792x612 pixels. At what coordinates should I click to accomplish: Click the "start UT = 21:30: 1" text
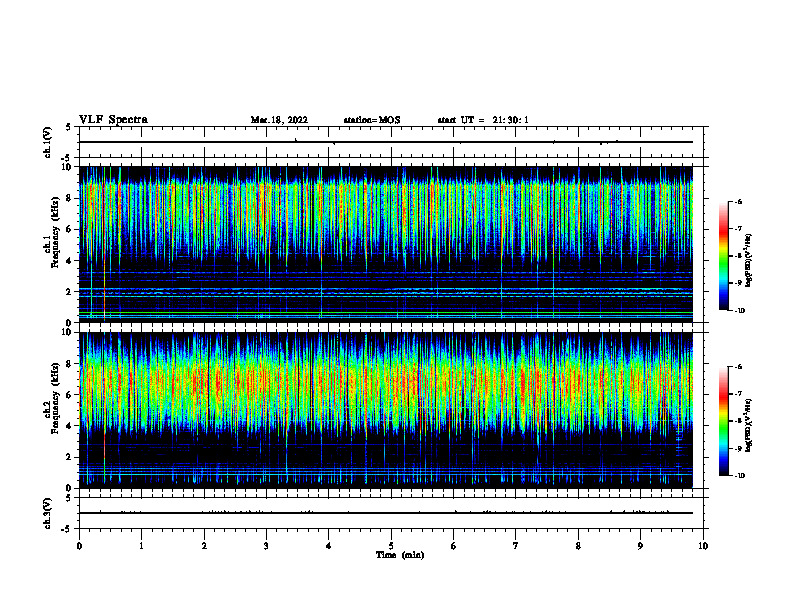point(483,120)
